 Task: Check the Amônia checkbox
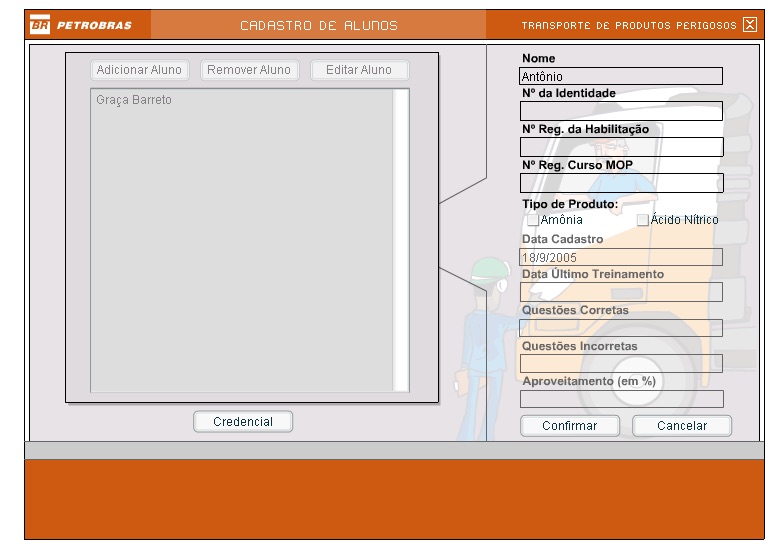coord(533,220)
